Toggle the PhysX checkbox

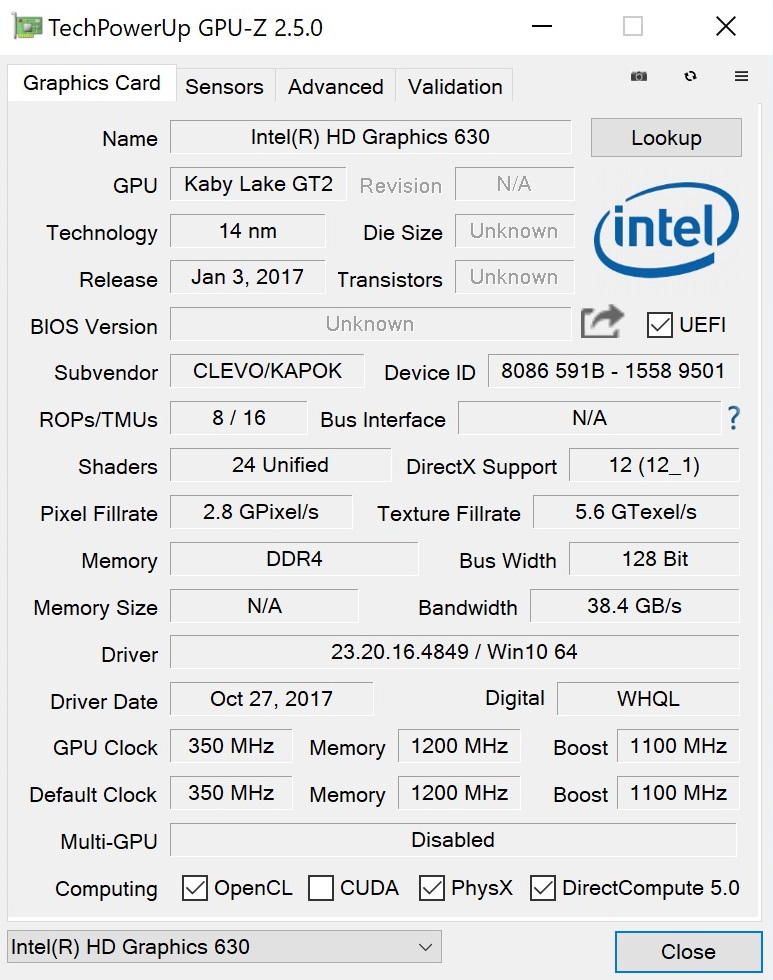pos(432,888)
